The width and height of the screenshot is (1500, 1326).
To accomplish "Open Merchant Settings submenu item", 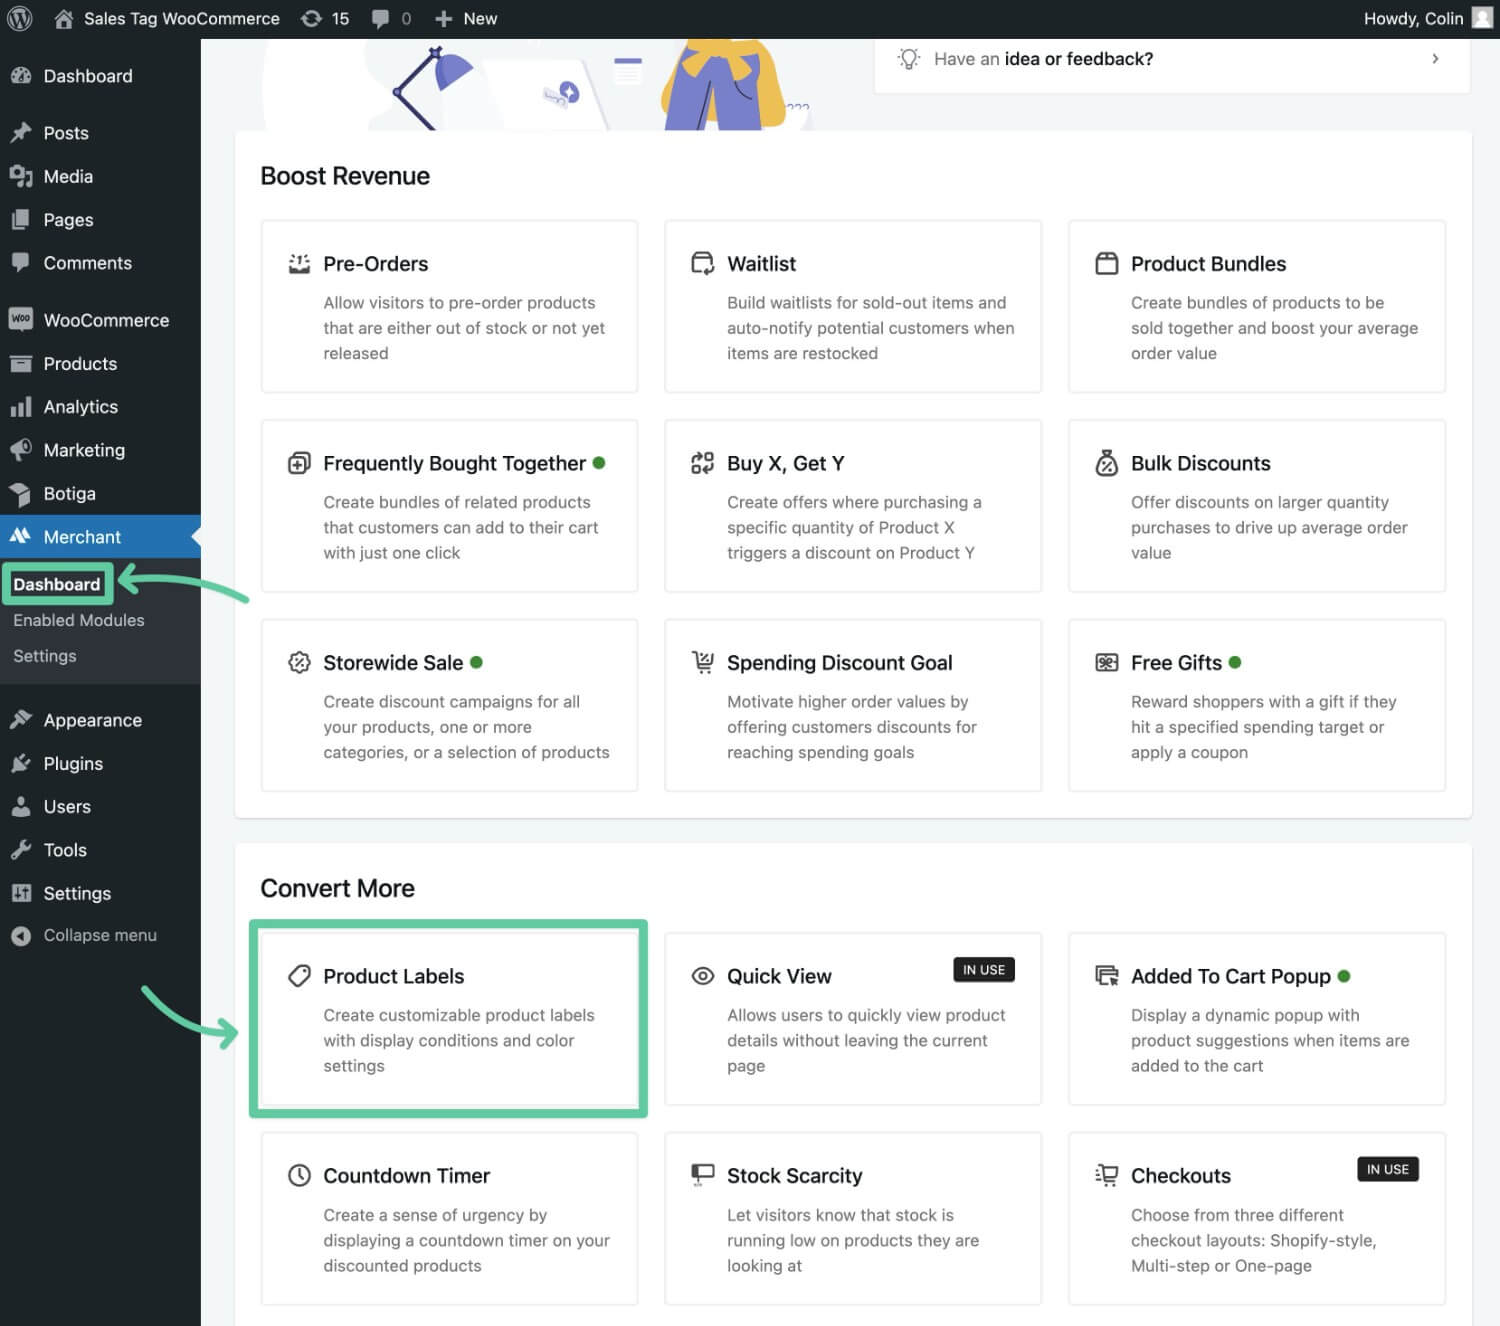I will [45, 656].
